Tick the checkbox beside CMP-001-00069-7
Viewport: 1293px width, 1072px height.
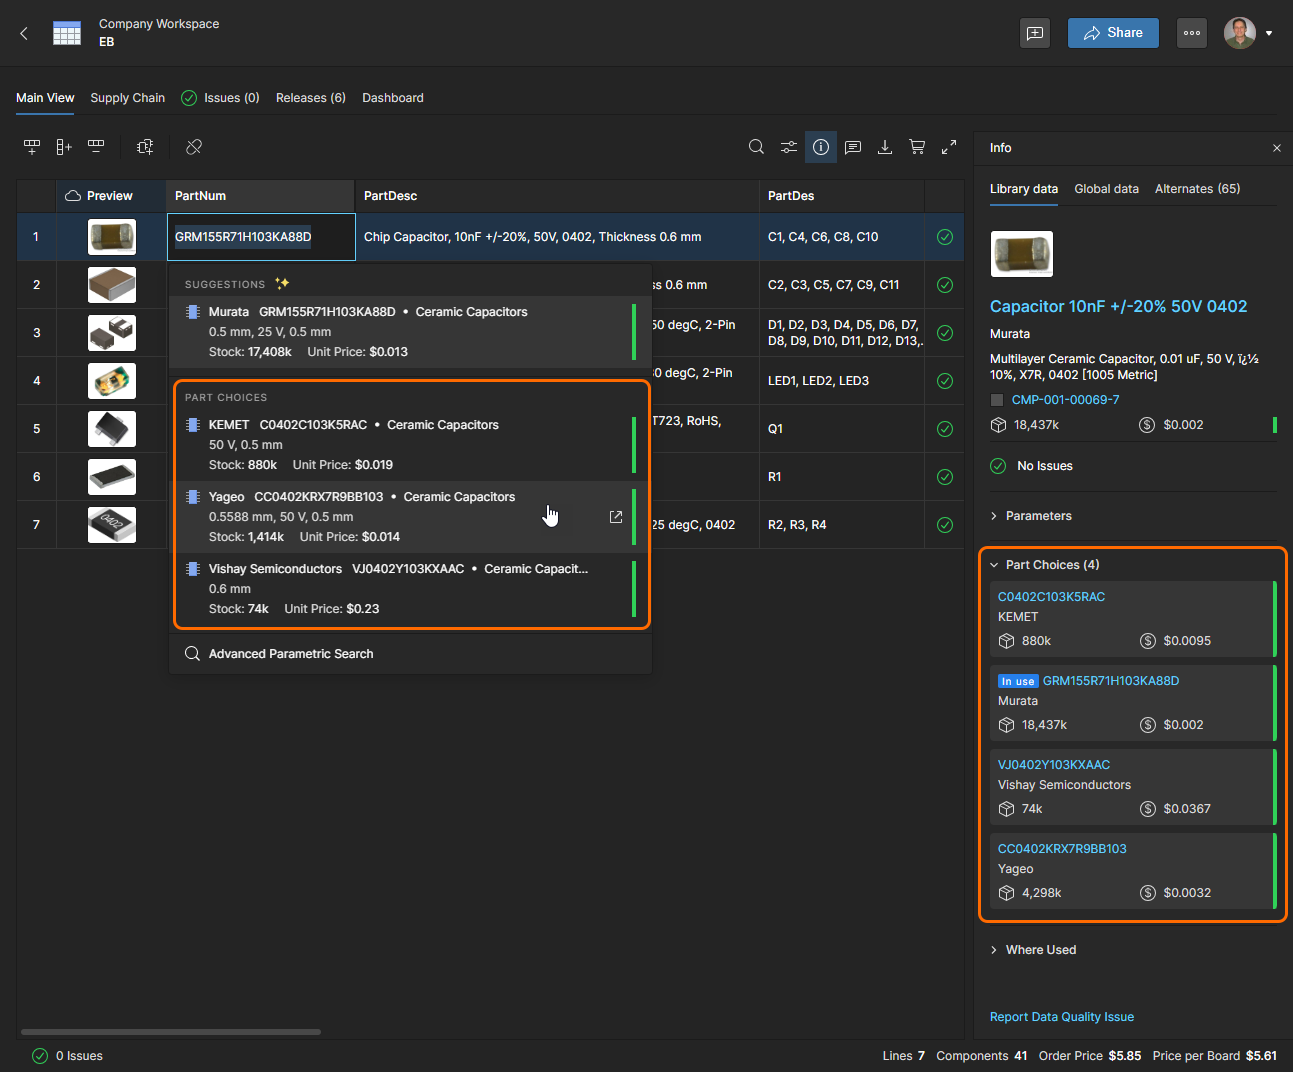(x=997, y=400)
